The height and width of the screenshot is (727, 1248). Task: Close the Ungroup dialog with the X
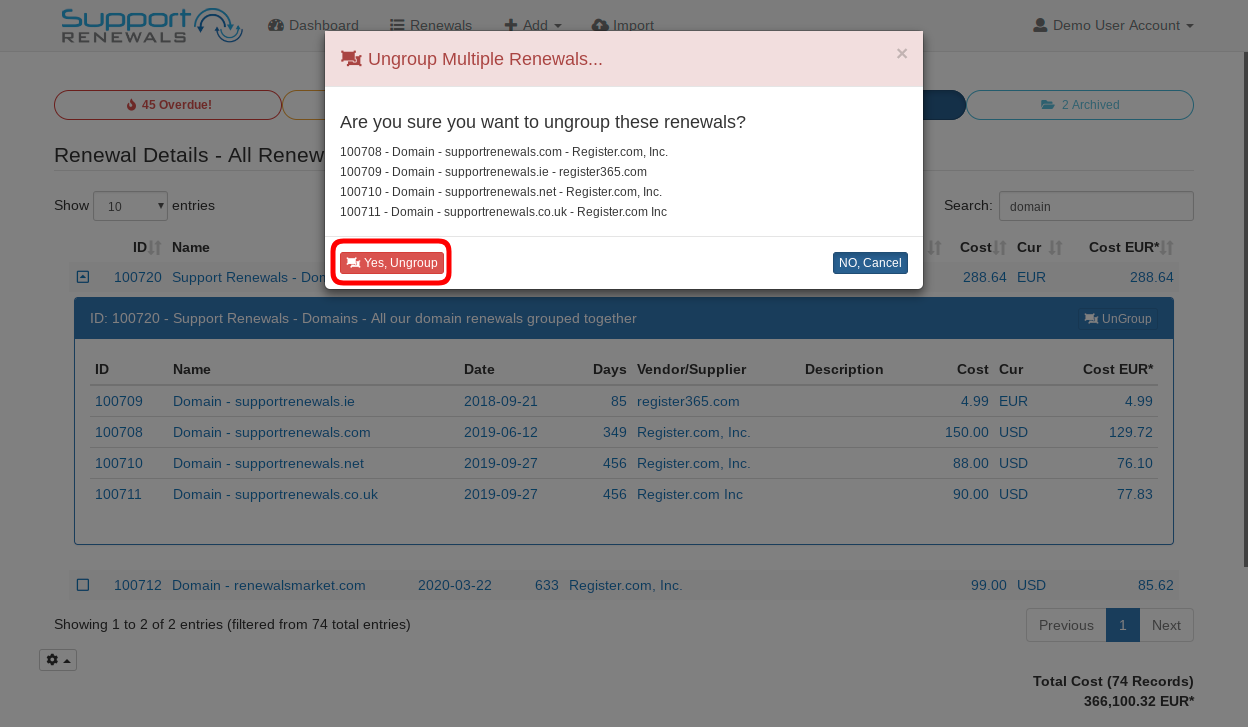click(902, 54)
